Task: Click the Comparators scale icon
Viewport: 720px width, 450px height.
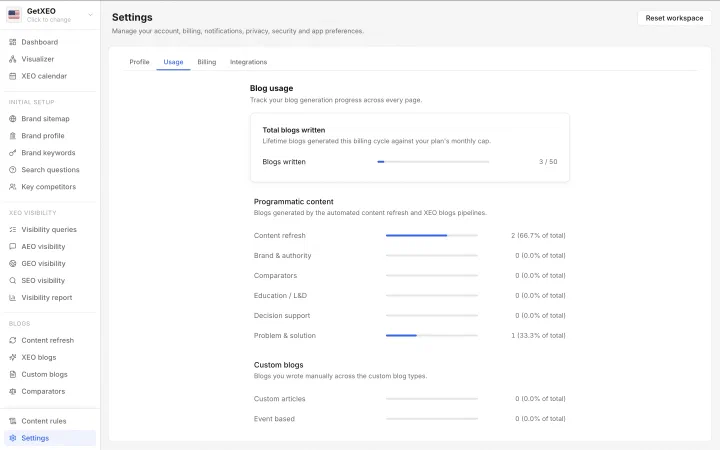Action: (x=12, y=391)
